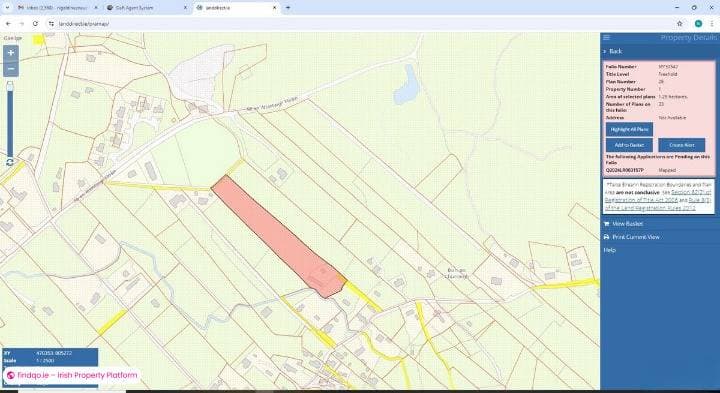
Task: Open the browser profile avatar icon
Action: pyautogui.click(x=698, y=23)
